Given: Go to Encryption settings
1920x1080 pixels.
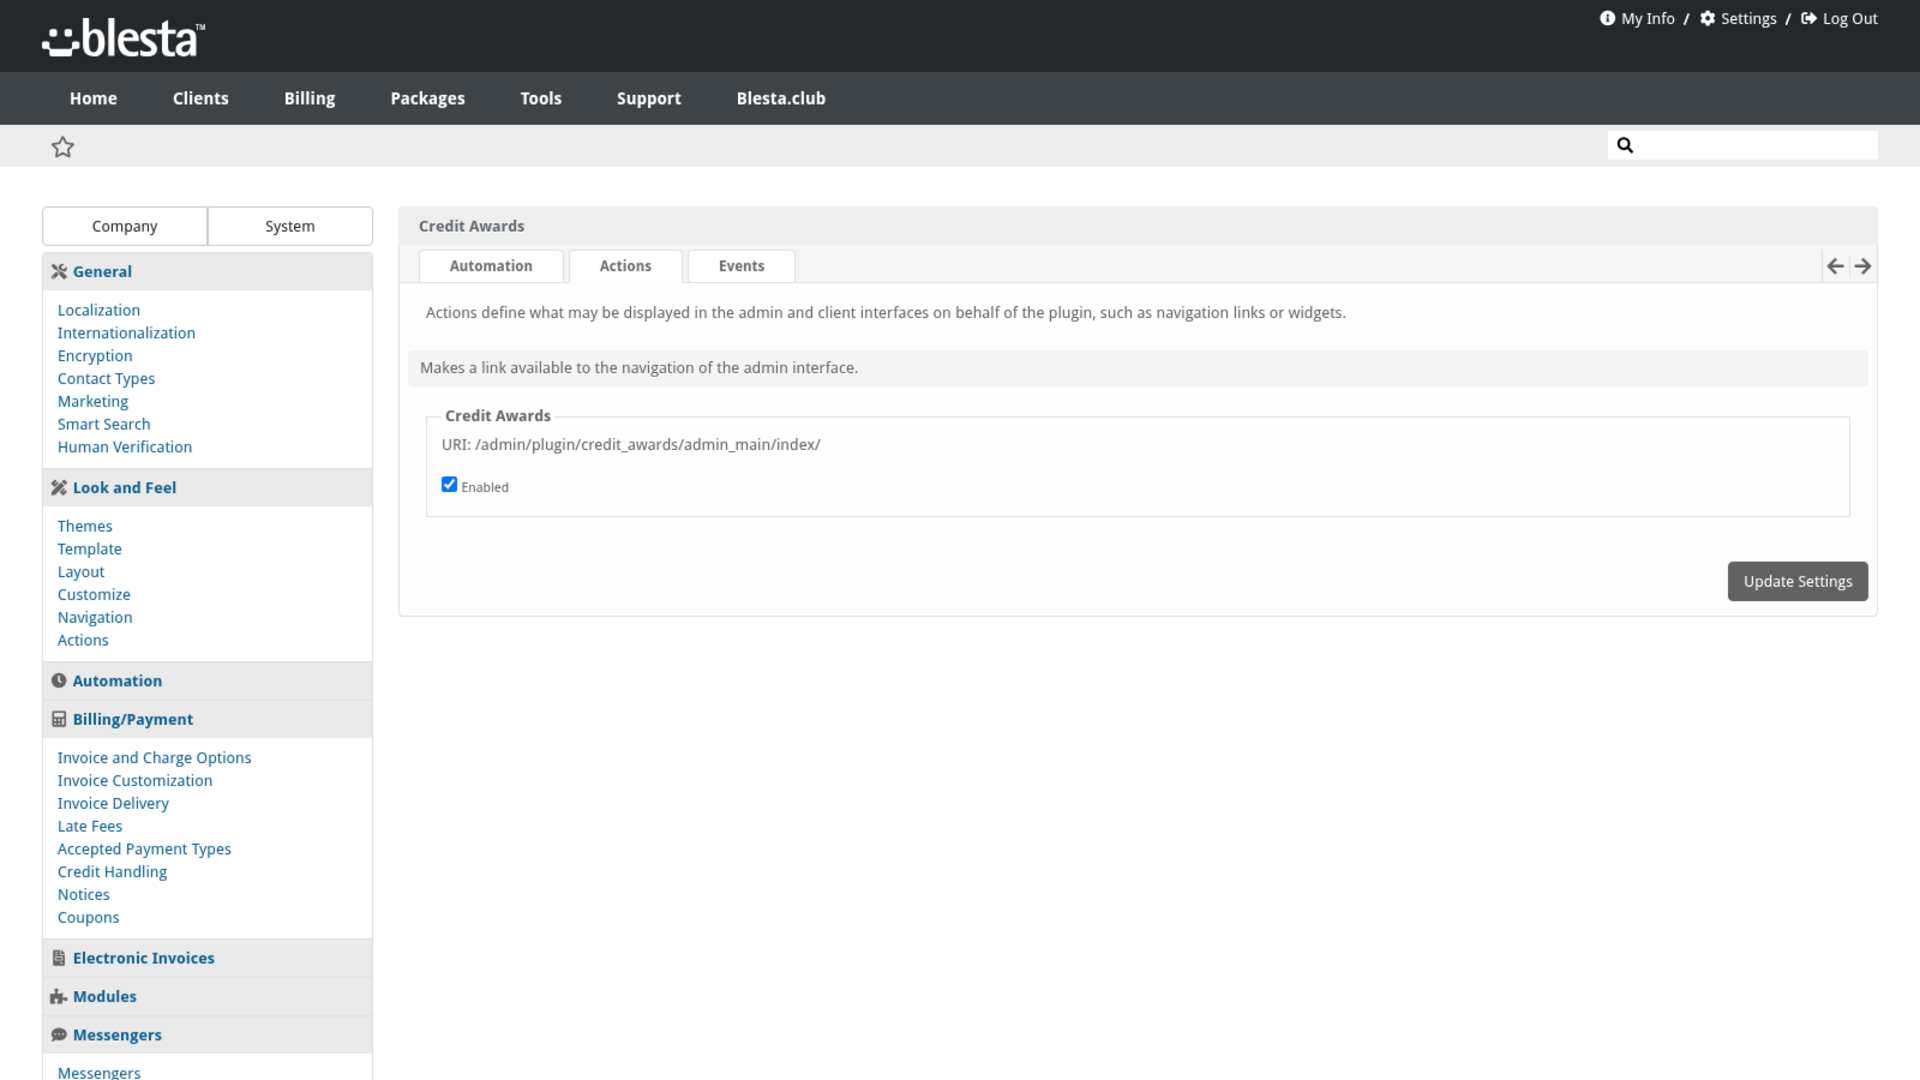Looking at the screenshot, I should pos(95,356).
